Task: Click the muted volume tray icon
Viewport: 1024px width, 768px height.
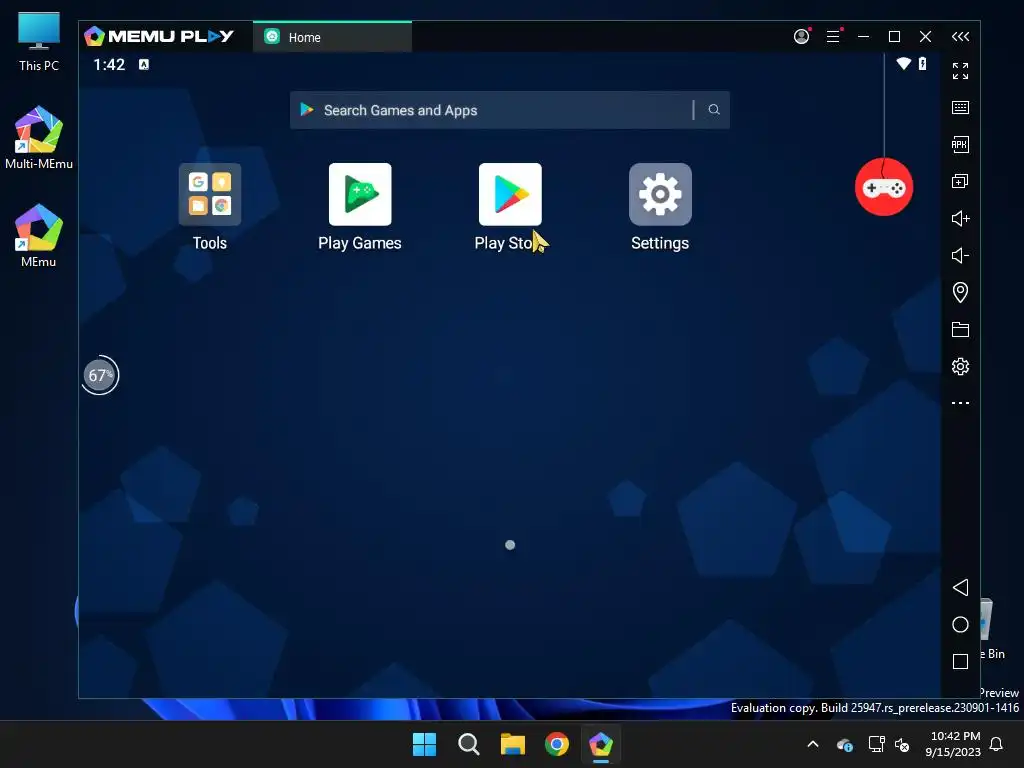Action: pos(902,744)
